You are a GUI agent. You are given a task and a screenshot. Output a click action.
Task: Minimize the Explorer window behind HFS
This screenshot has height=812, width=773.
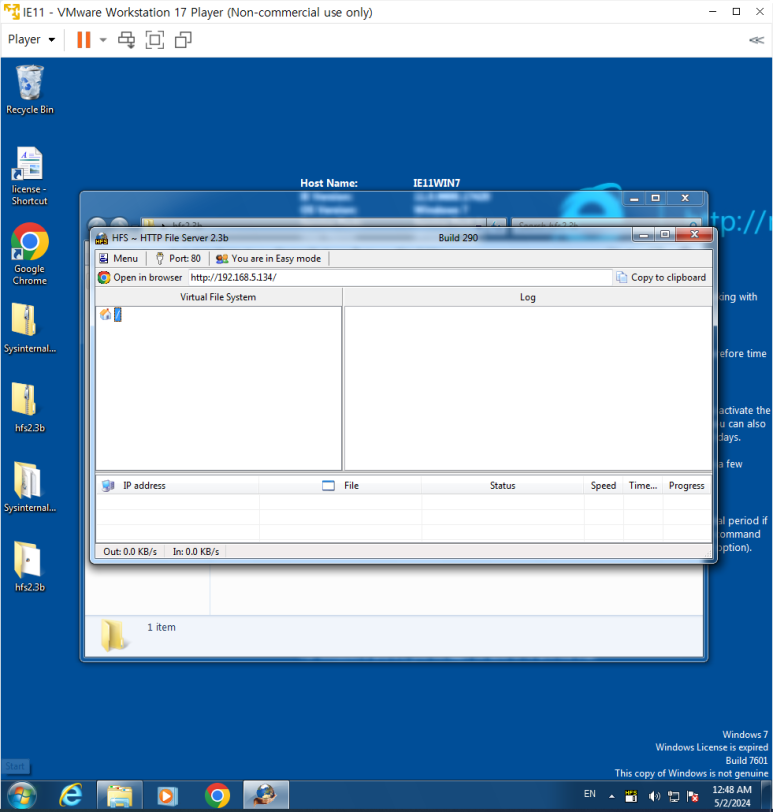pos(634,198)
